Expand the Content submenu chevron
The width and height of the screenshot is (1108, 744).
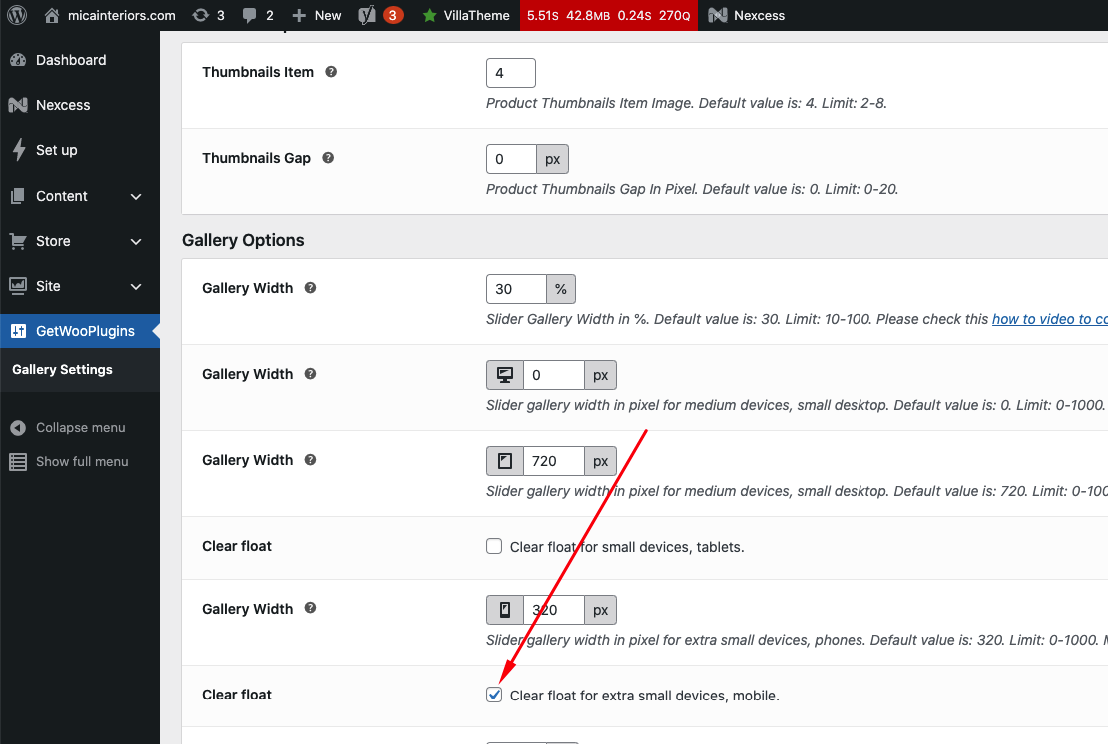(x=136, y=196)
